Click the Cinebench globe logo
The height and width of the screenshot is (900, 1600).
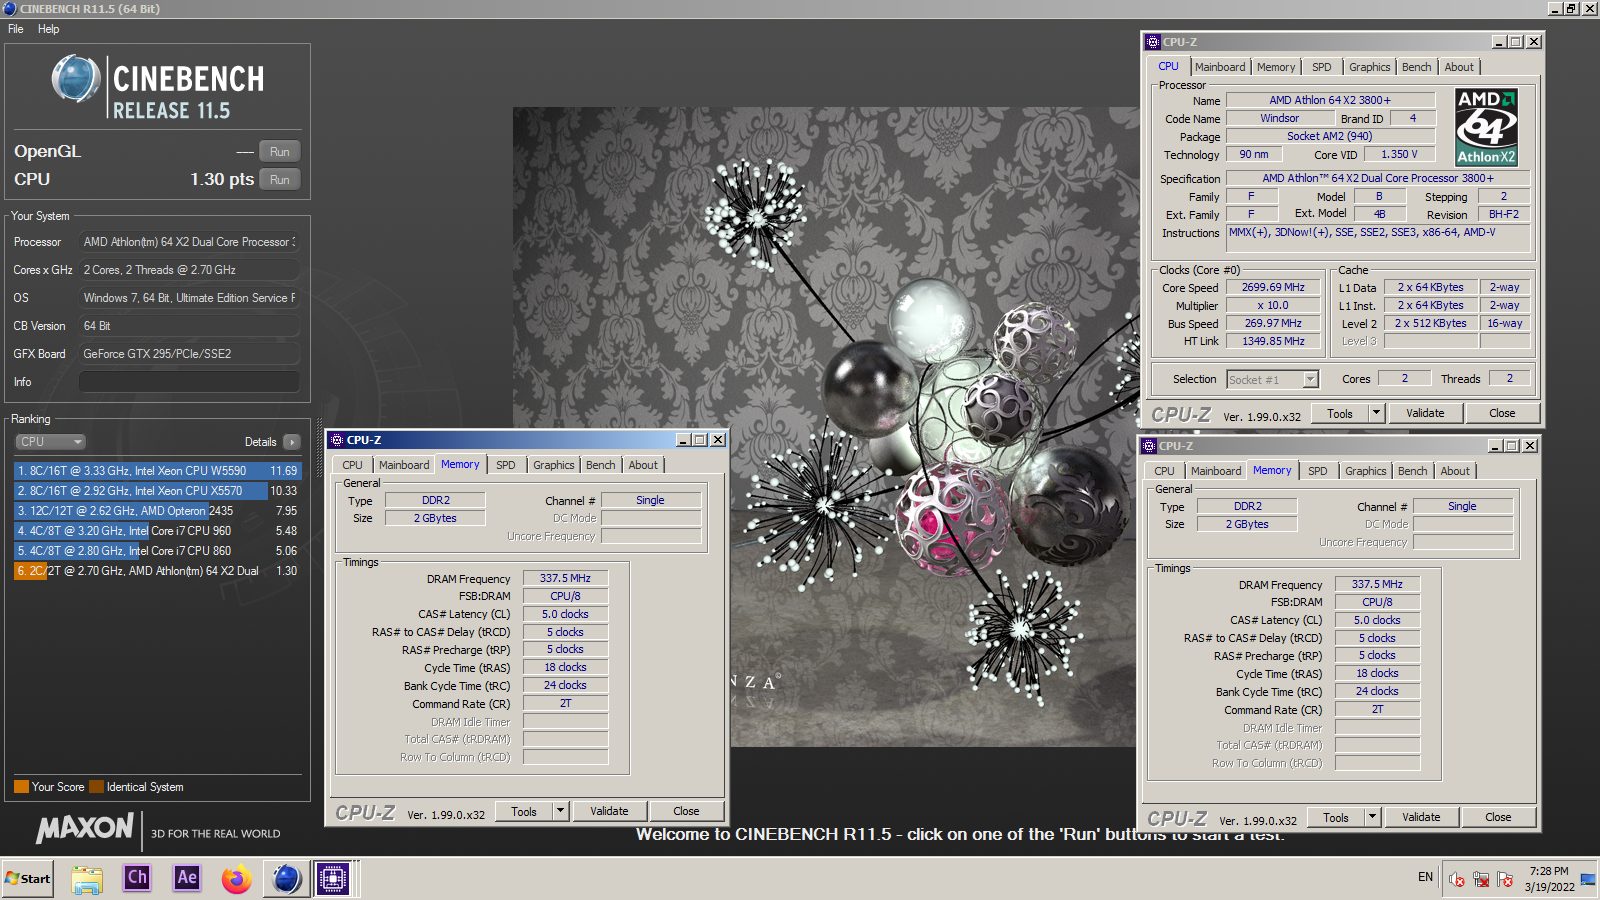[76, 79]
